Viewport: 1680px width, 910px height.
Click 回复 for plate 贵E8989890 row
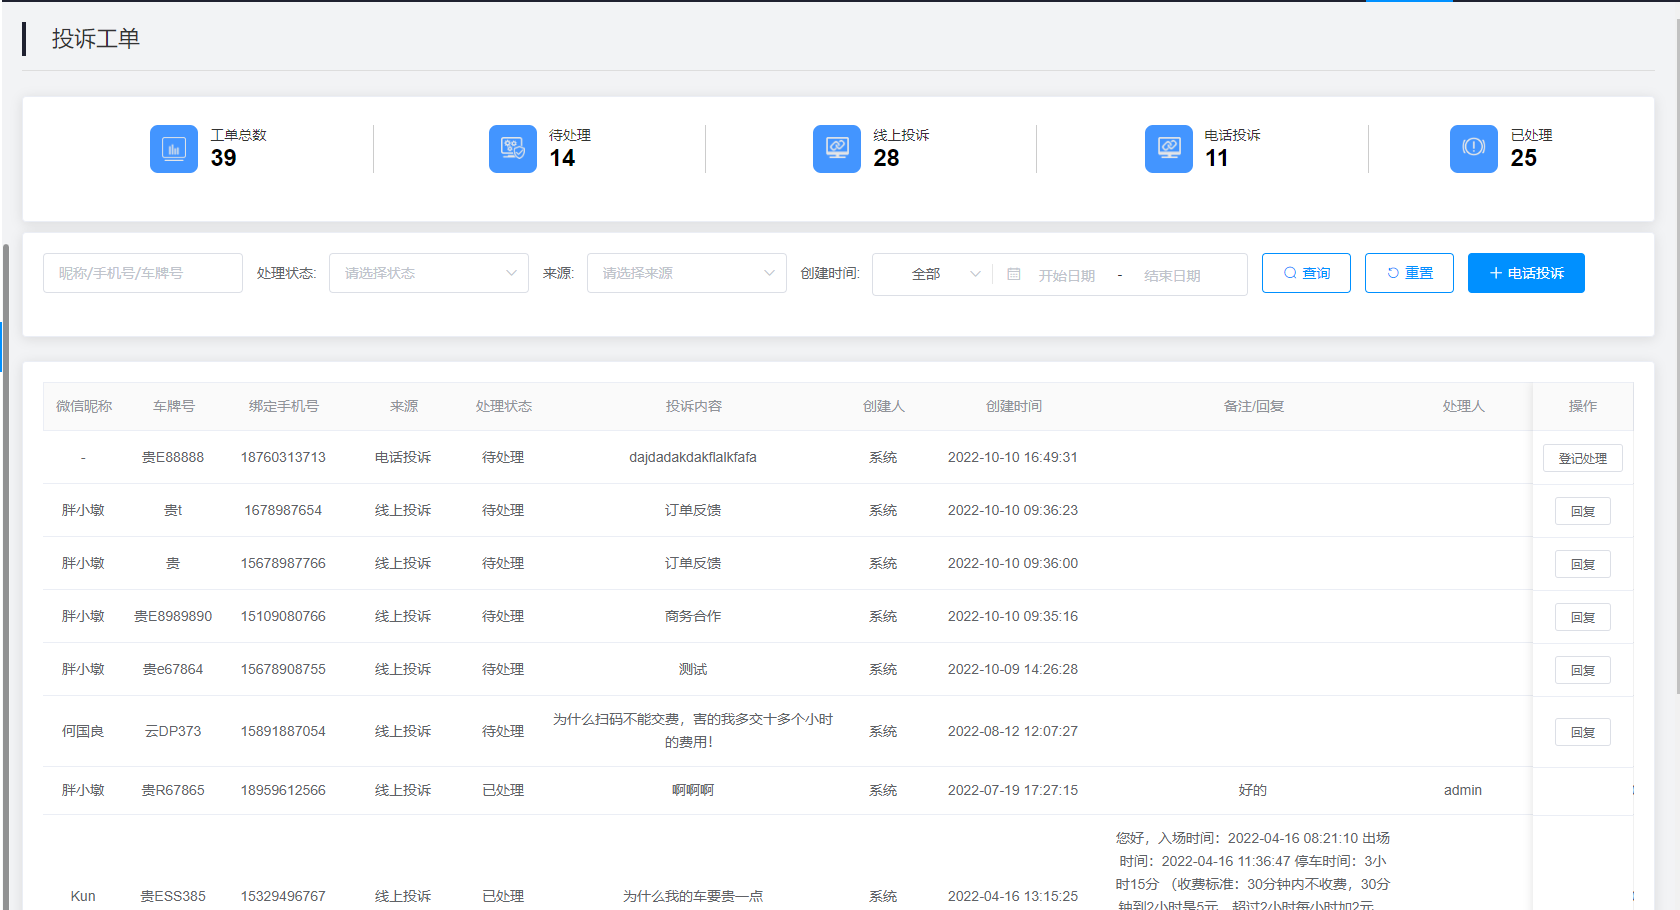(1582, 617)
